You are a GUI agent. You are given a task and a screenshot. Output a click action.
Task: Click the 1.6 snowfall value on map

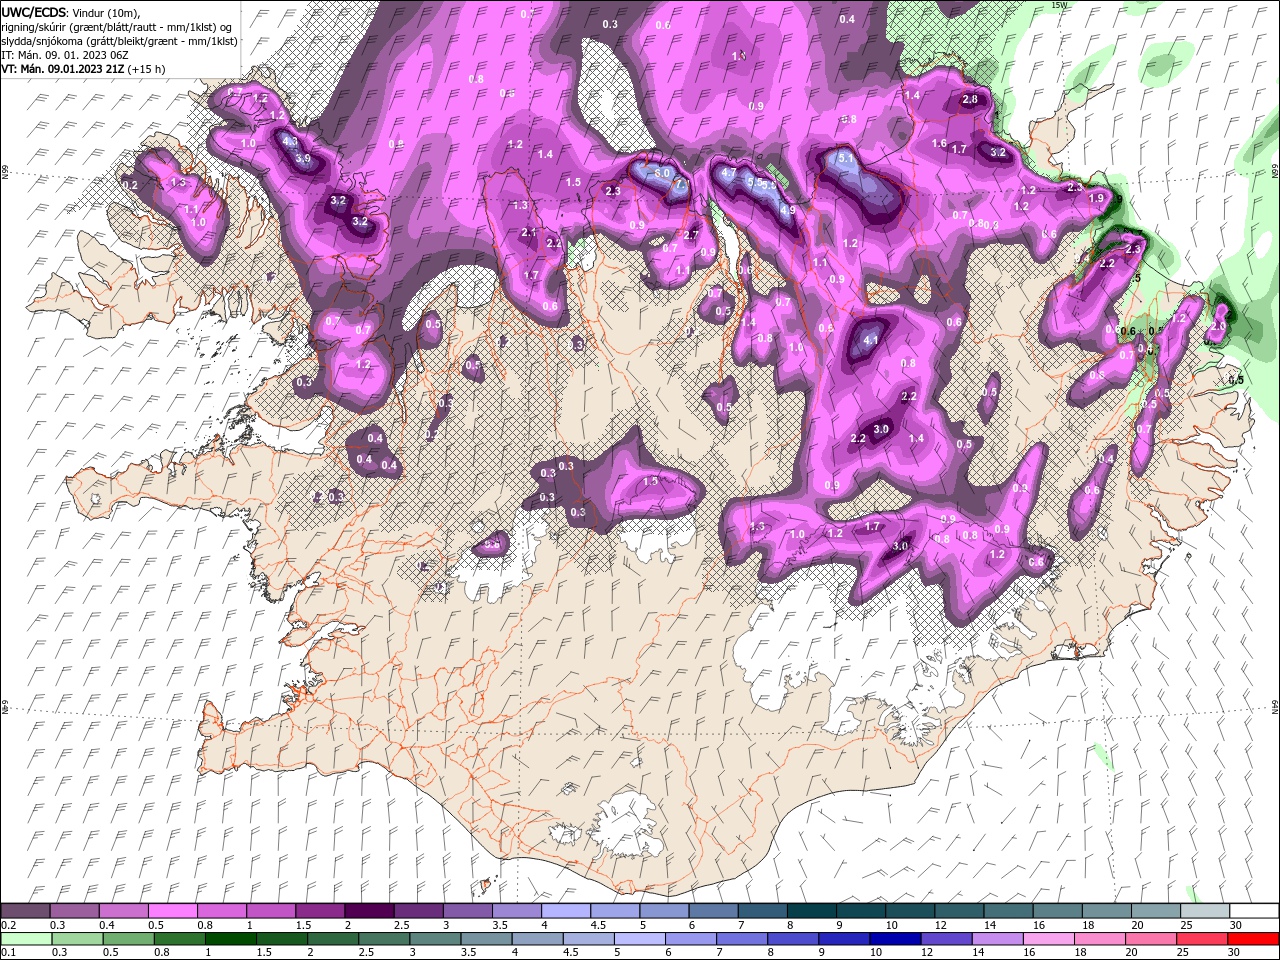[x=939, y=143]
